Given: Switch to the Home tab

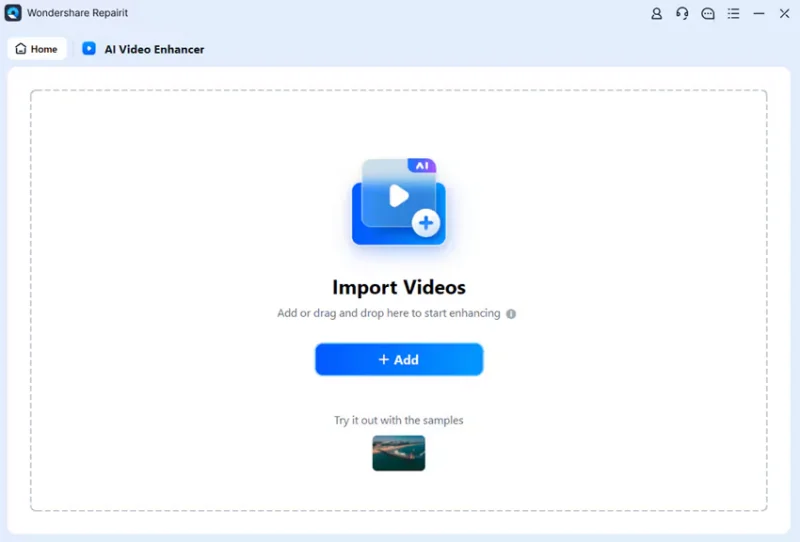Looking at the screenshot, I should [37, 49].
